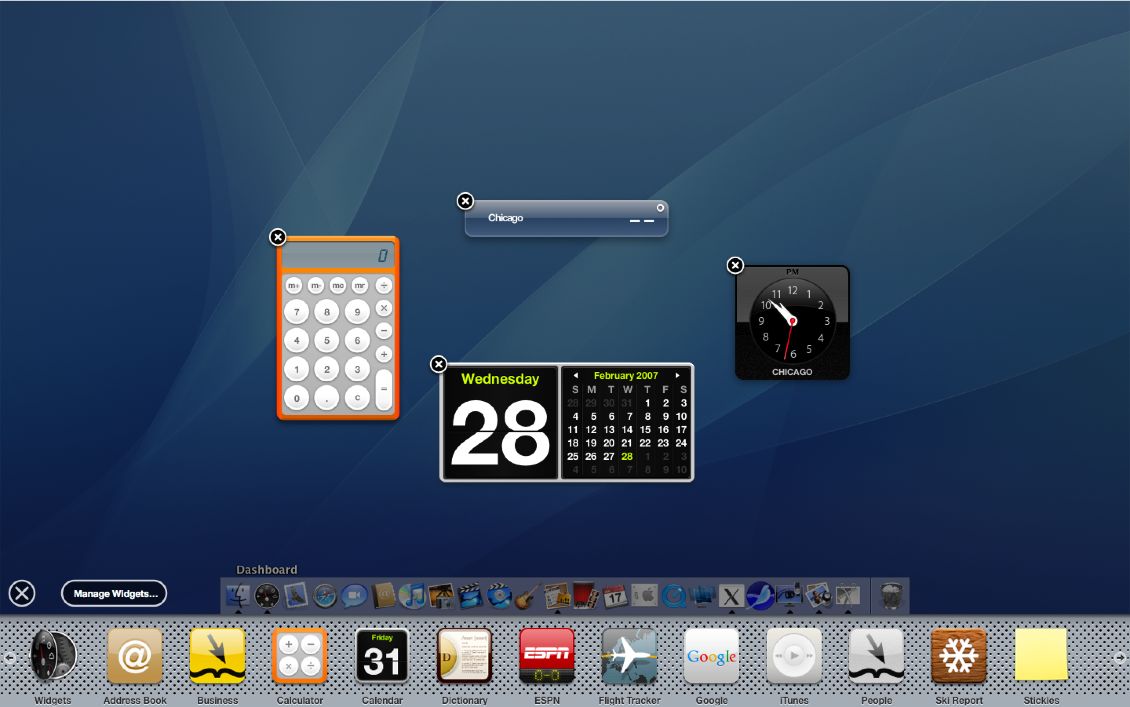The image size is (1130, 707).
Task: Launch iPhoto from the Dock
Action: [441, 596]
